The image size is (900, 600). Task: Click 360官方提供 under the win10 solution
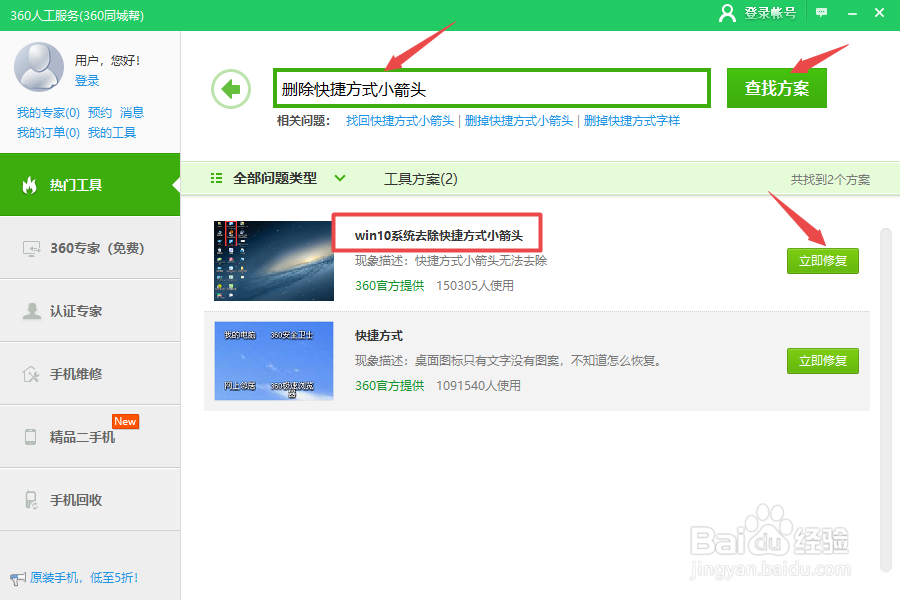[390, 285]
